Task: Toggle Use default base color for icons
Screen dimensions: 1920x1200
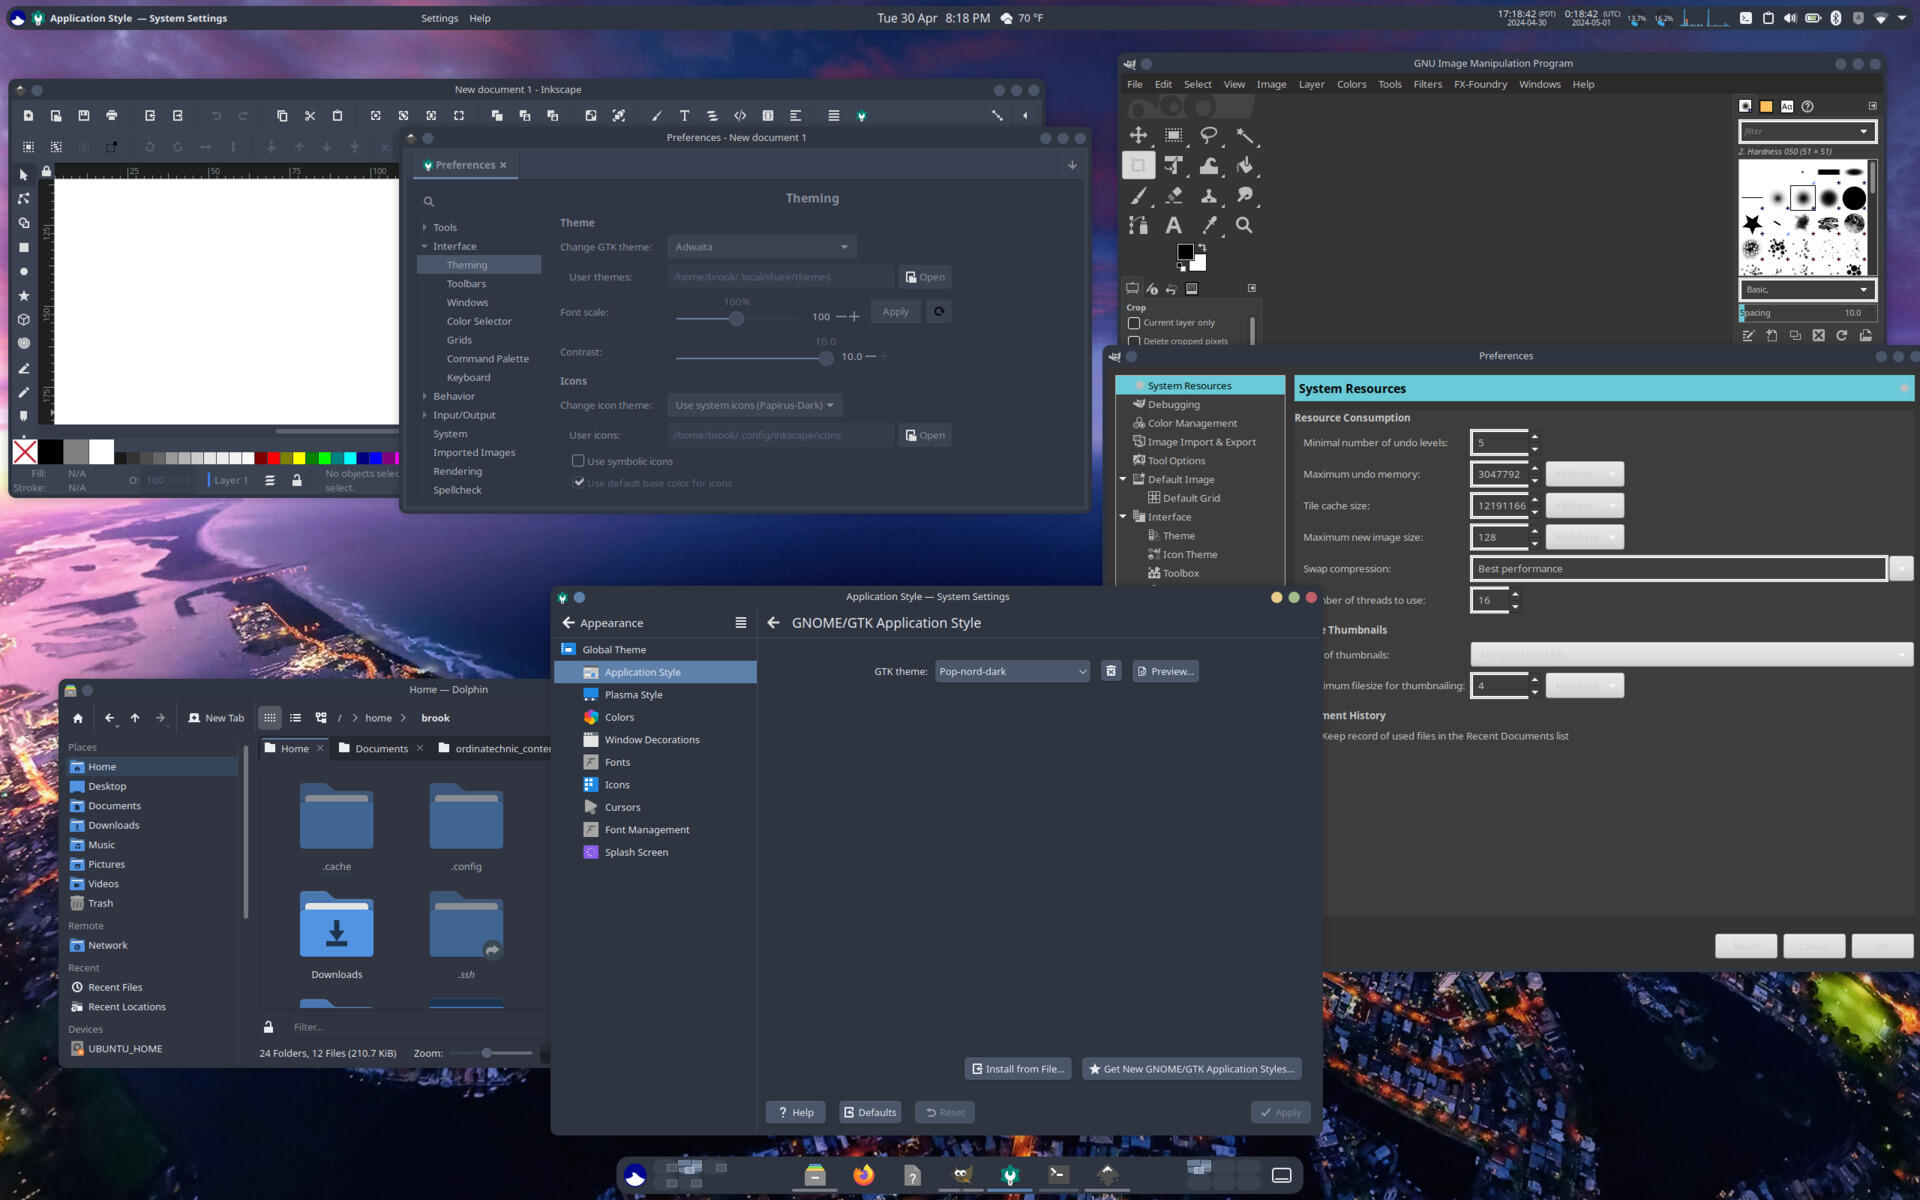Action: tap(578, 482)
